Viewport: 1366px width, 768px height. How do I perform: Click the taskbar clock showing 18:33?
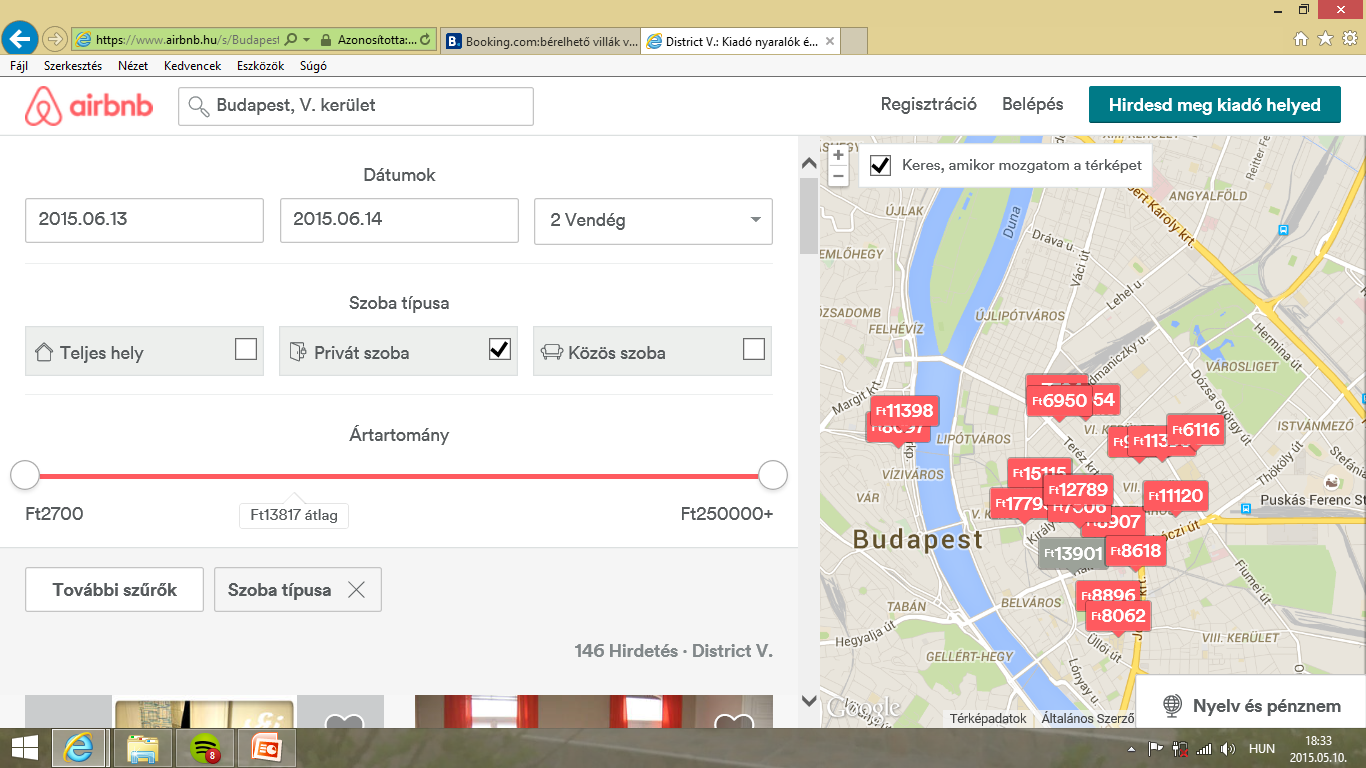pyautogui.click(x=1319, y=741)
